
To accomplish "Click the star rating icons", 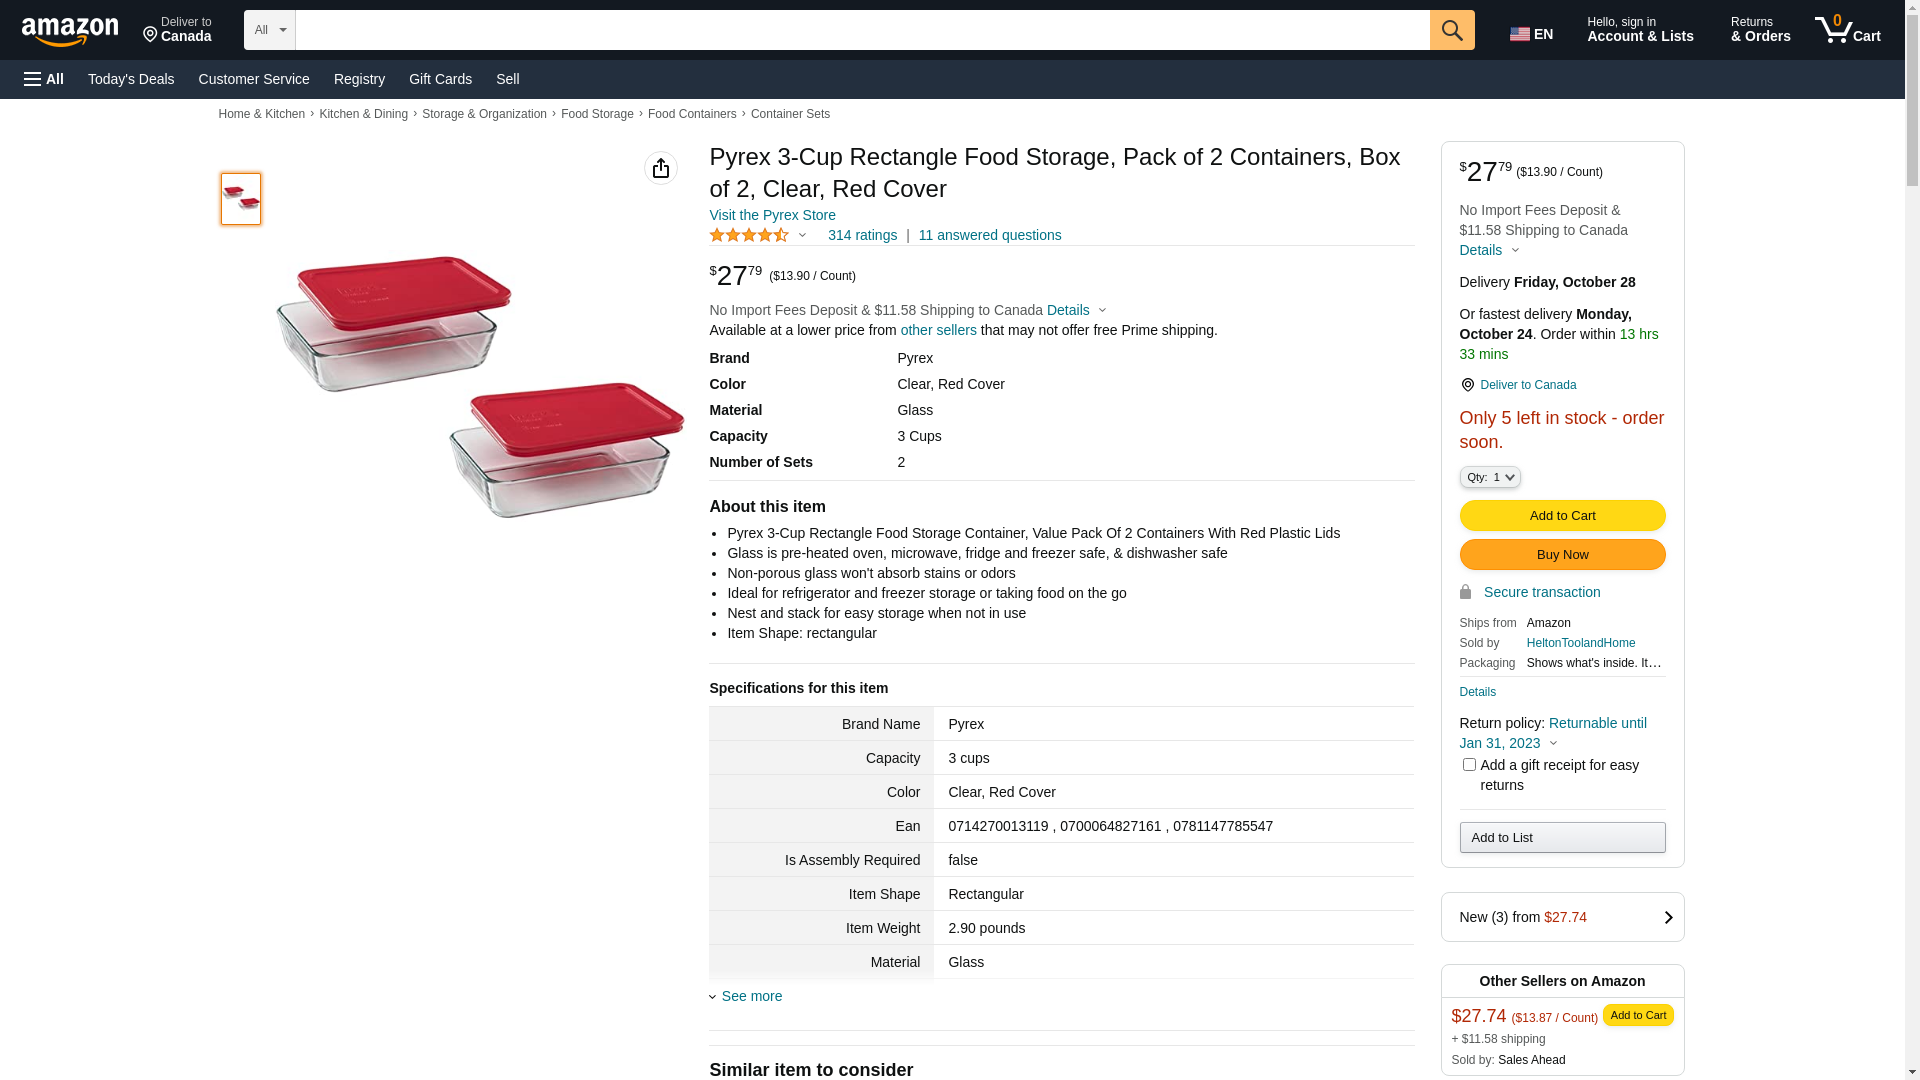I will (749, 235).
